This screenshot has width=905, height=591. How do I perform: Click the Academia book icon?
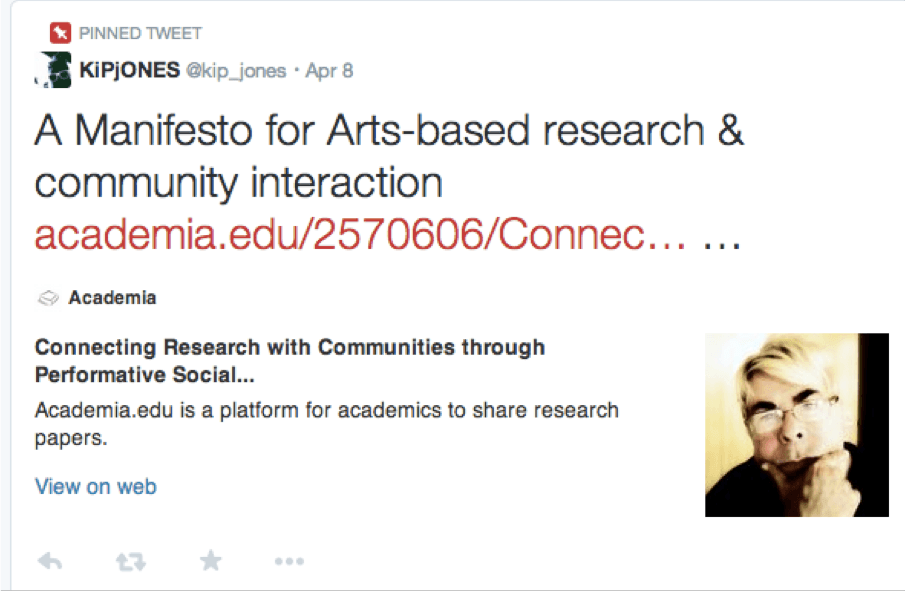click(x=48, y=298)
